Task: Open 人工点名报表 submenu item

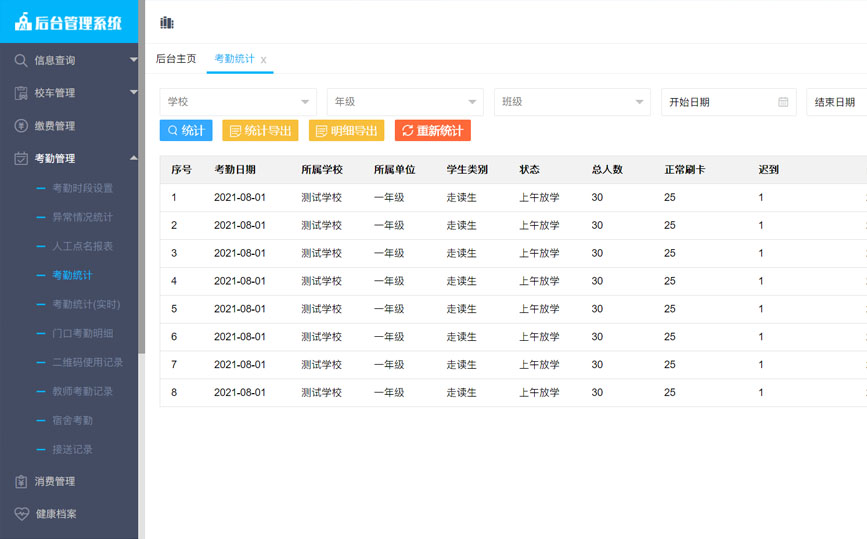Action: tap(82, 246)
